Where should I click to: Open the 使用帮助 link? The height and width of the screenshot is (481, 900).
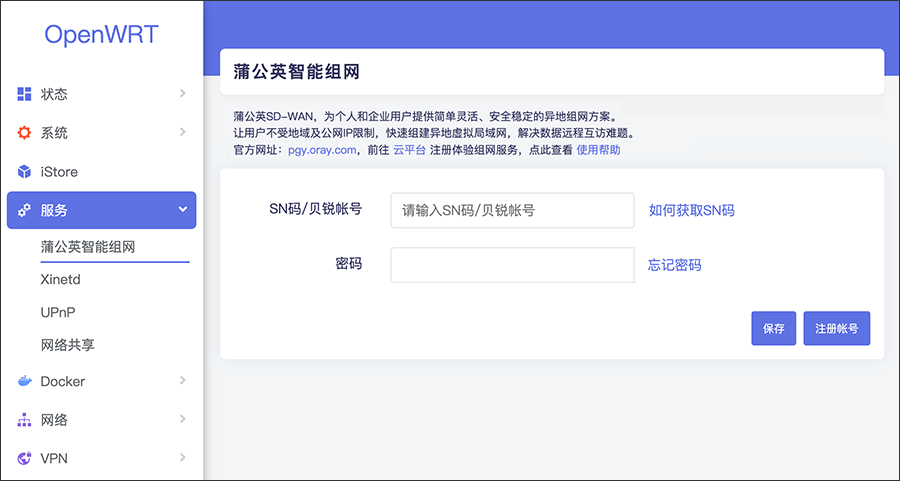pos(599,150)
